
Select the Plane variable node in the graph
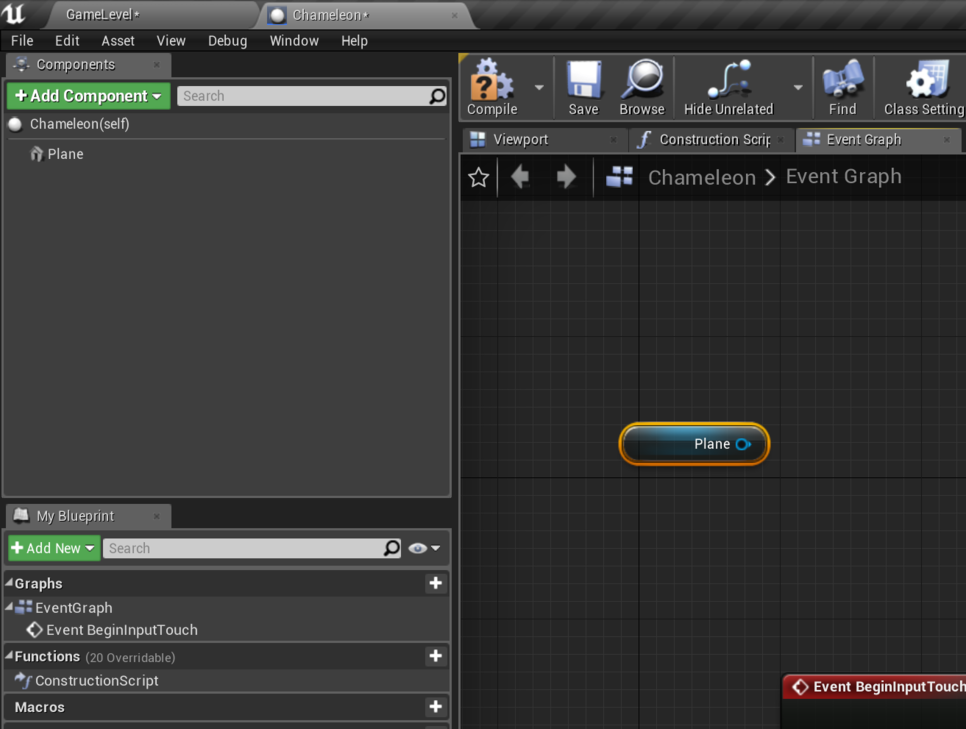tap(694, 444)
